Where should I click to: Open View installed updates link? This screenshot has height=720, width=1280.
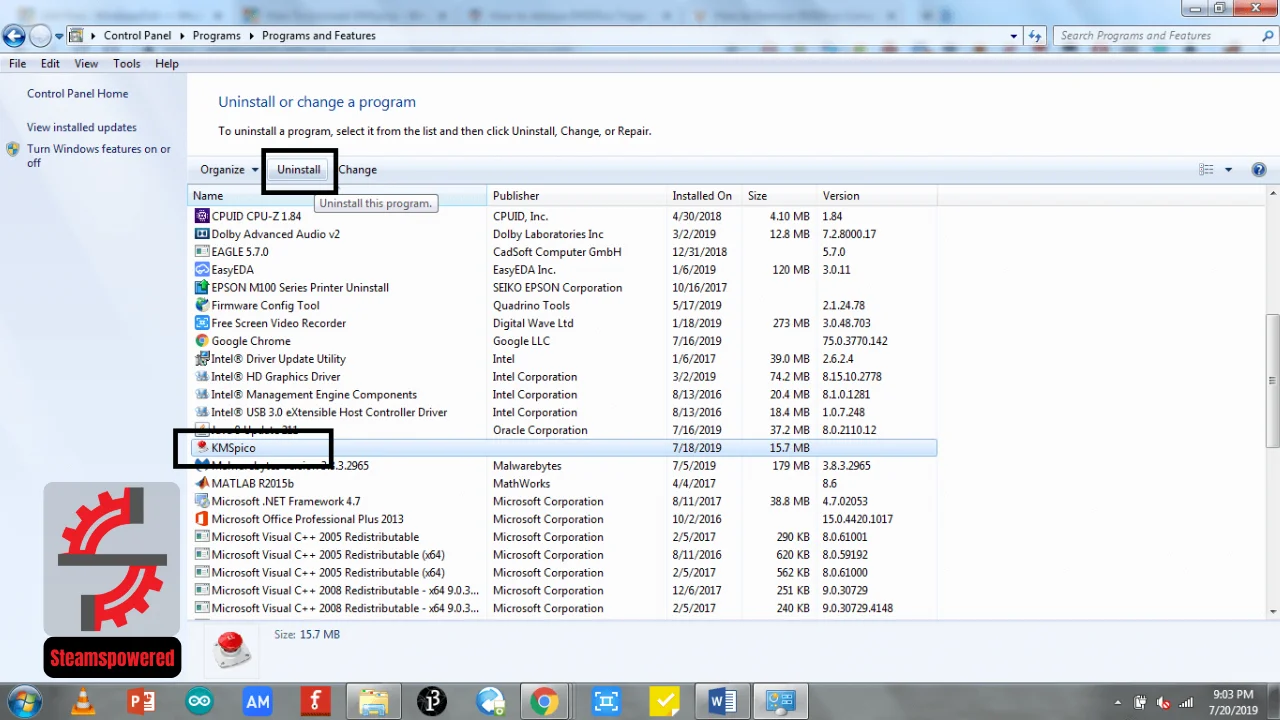pos(82,128)
